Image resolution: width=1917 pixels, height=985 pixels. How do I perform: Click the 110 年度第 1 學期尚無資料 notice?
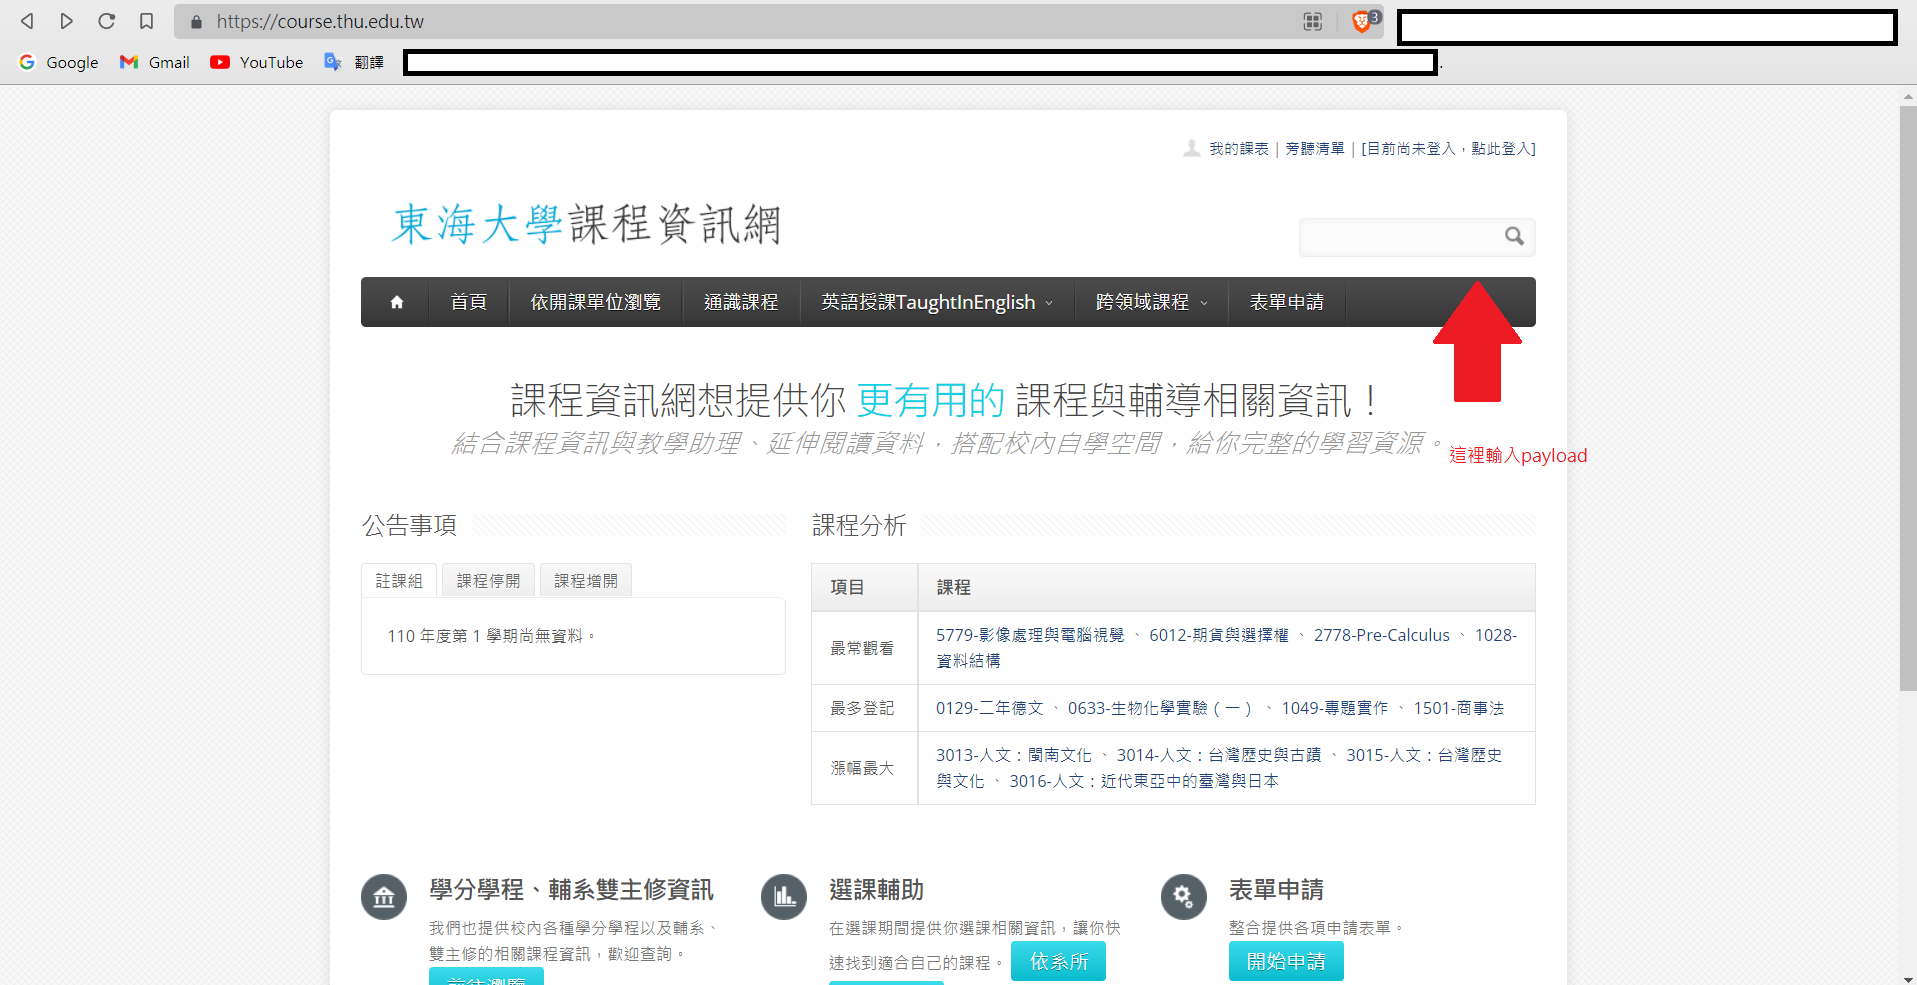(x=491, y=636)
